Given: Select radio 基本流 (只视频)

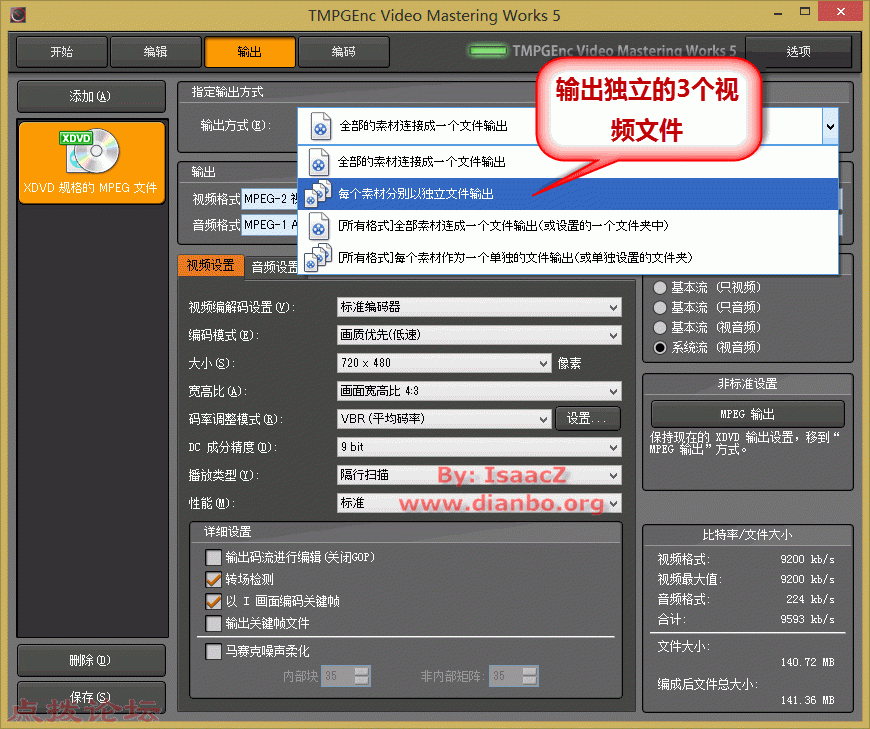Looking at the screenshot, I should [660, 287].
